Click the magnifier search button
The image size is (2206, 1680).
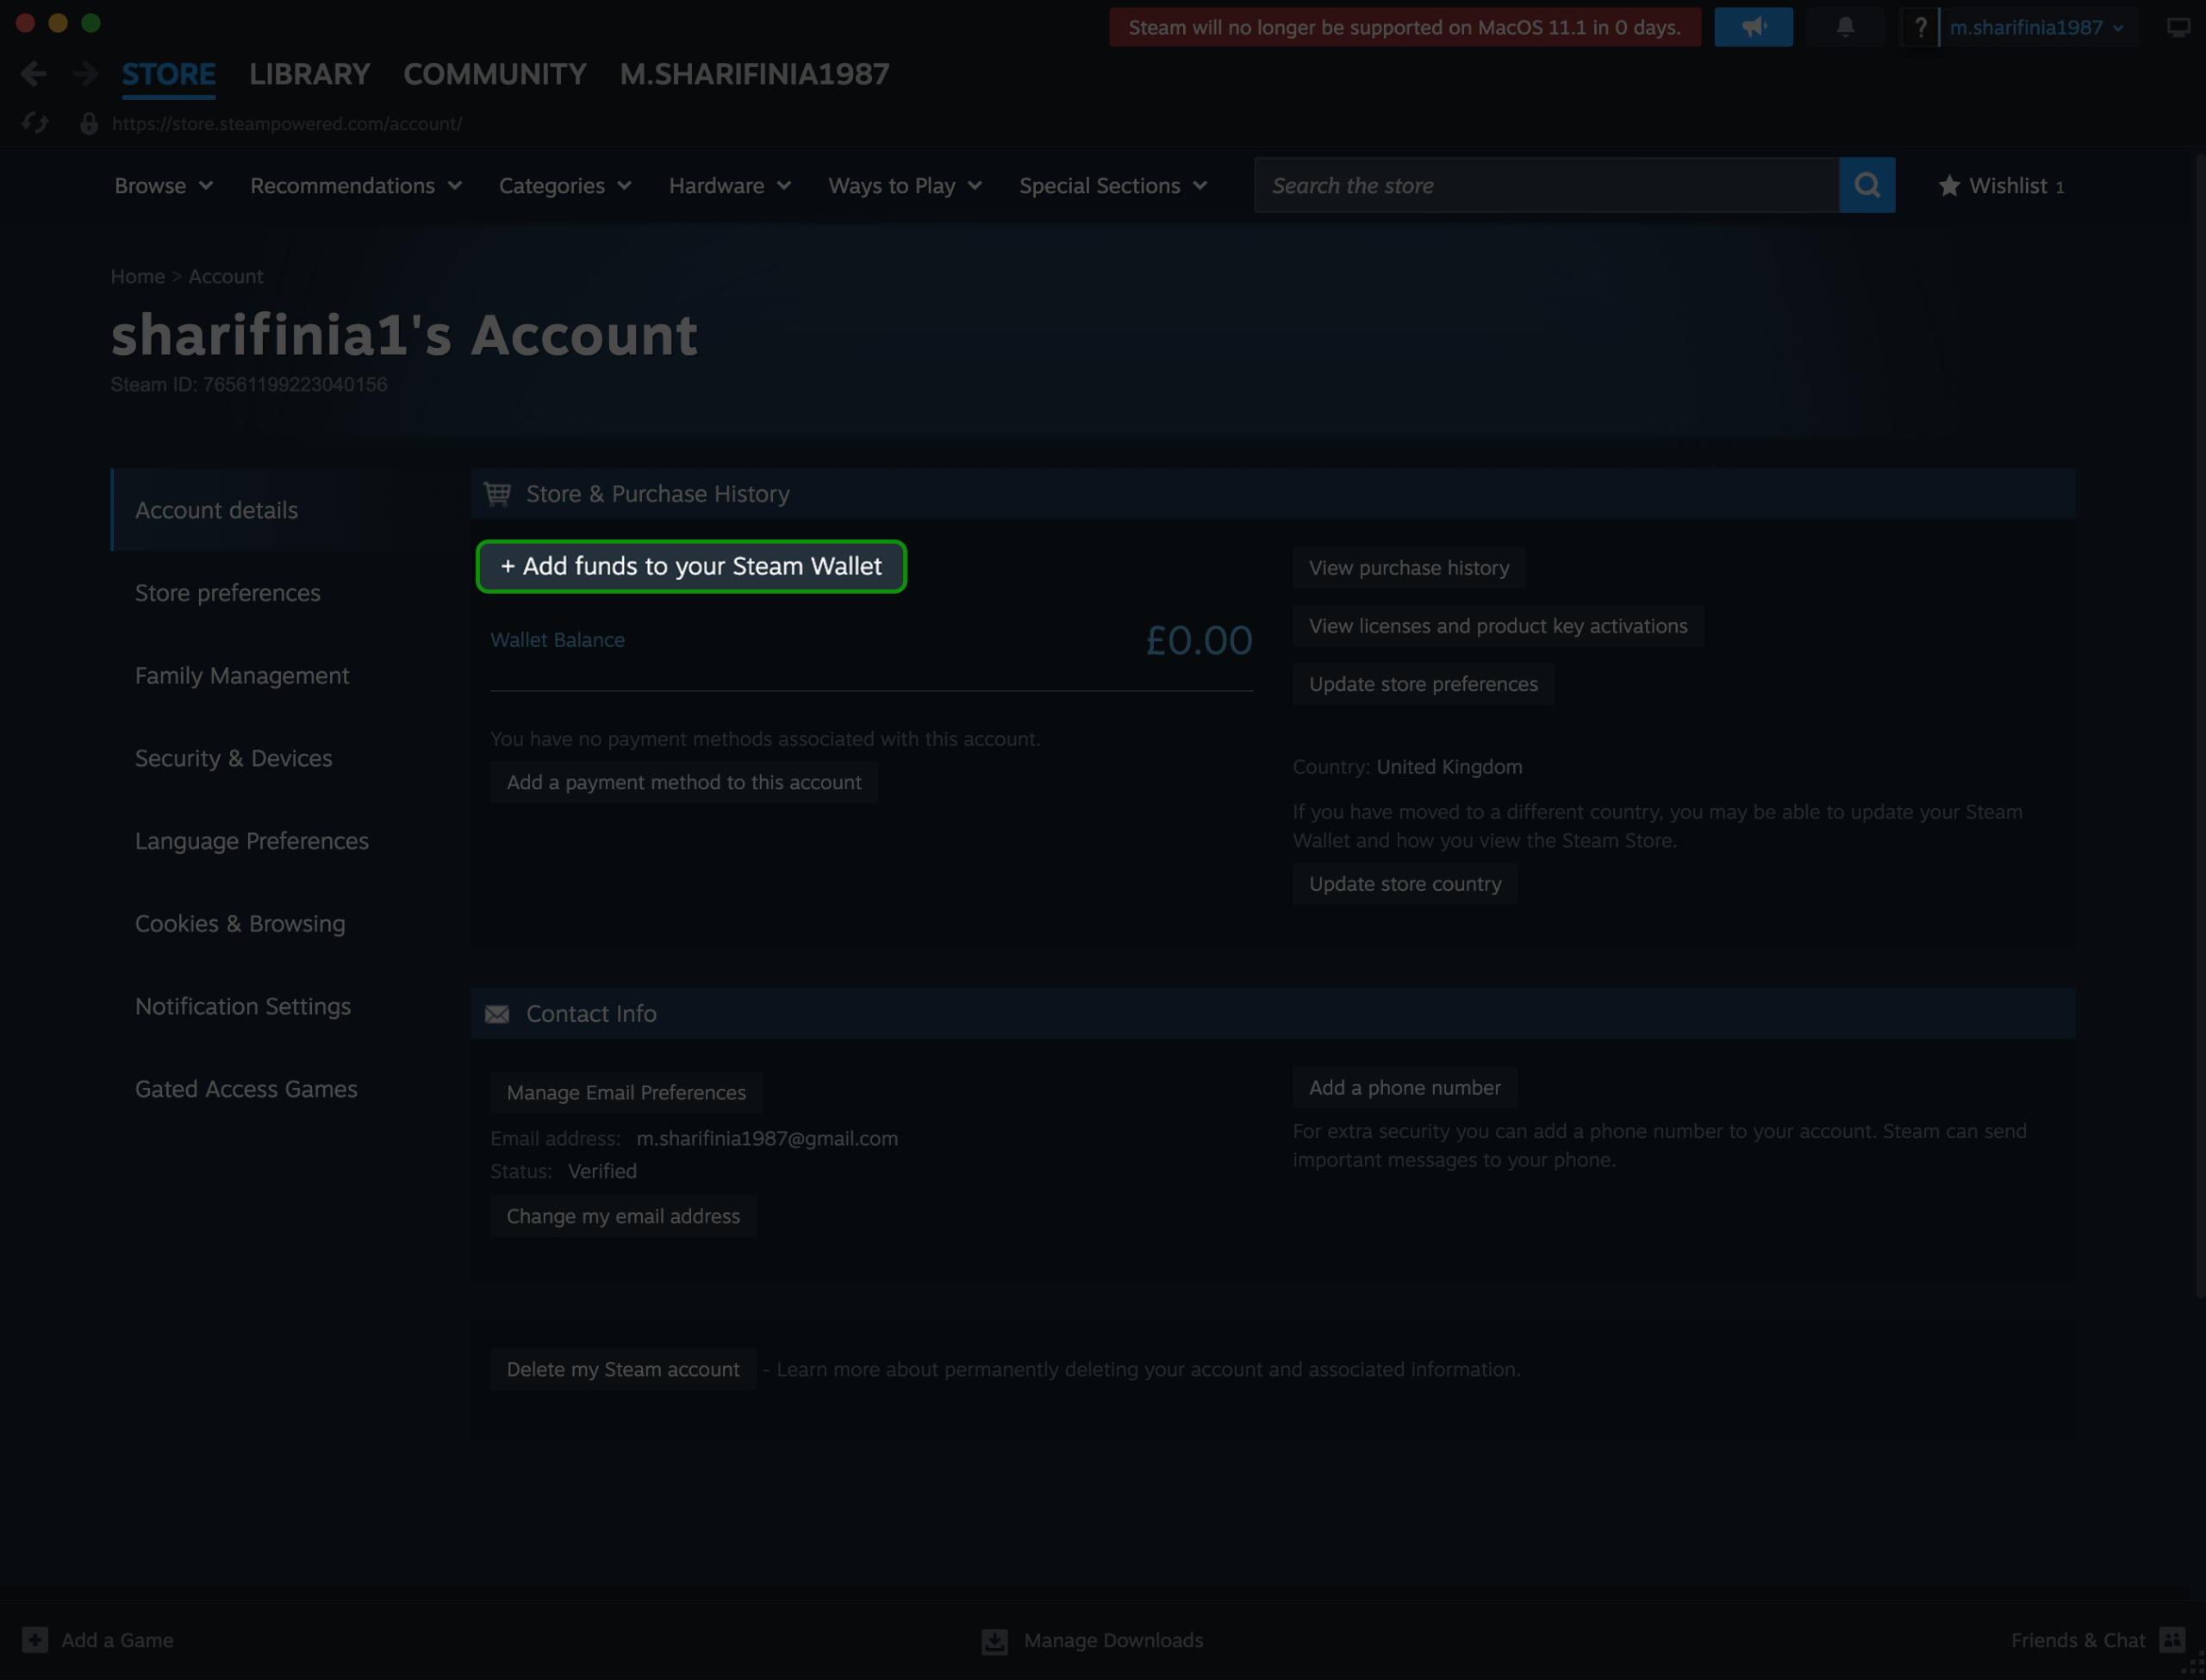(x=1866, y=185)
